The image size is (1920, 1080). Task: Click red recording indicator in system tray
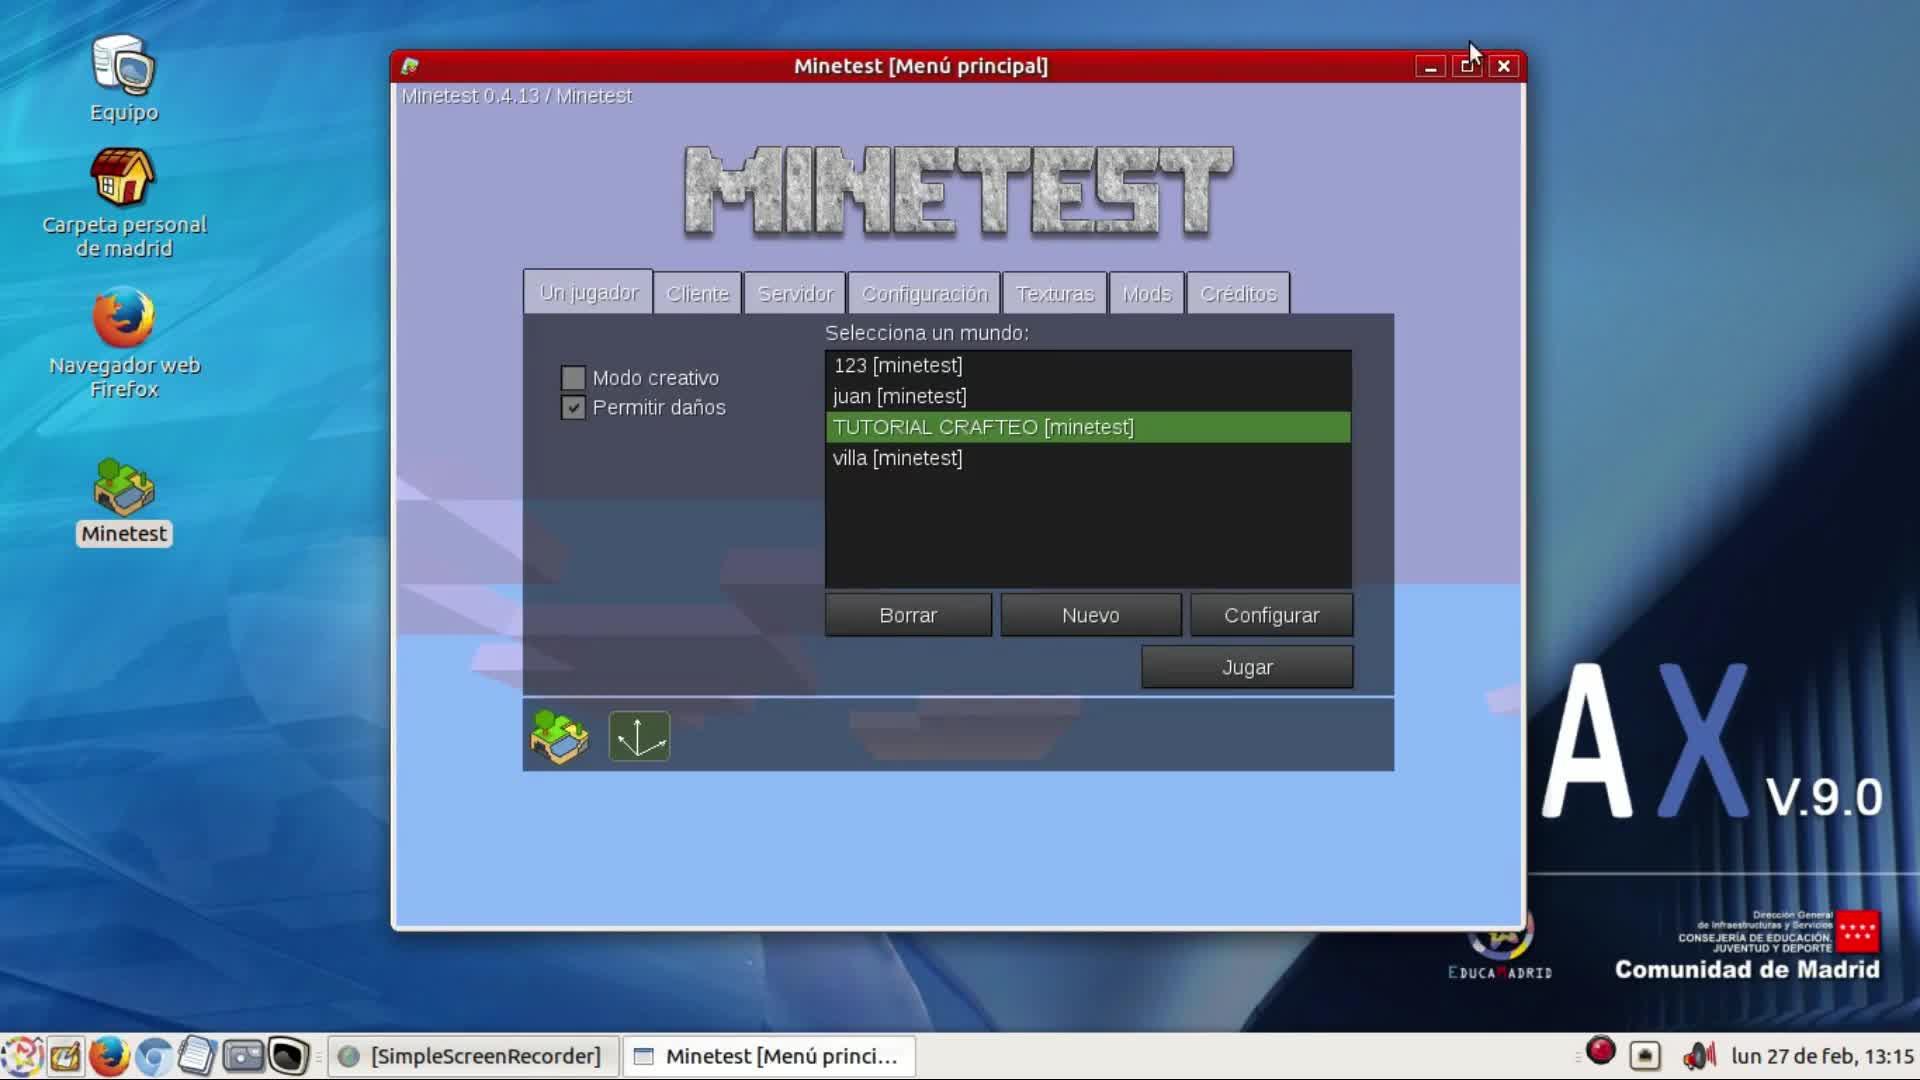click(x=1601, y=1052)
